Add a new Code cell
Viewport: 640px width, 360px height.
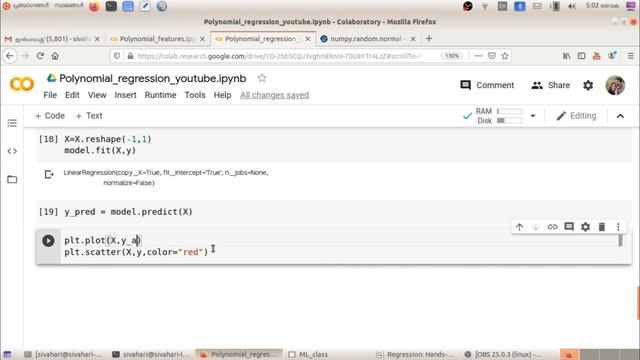coord(50,116)
